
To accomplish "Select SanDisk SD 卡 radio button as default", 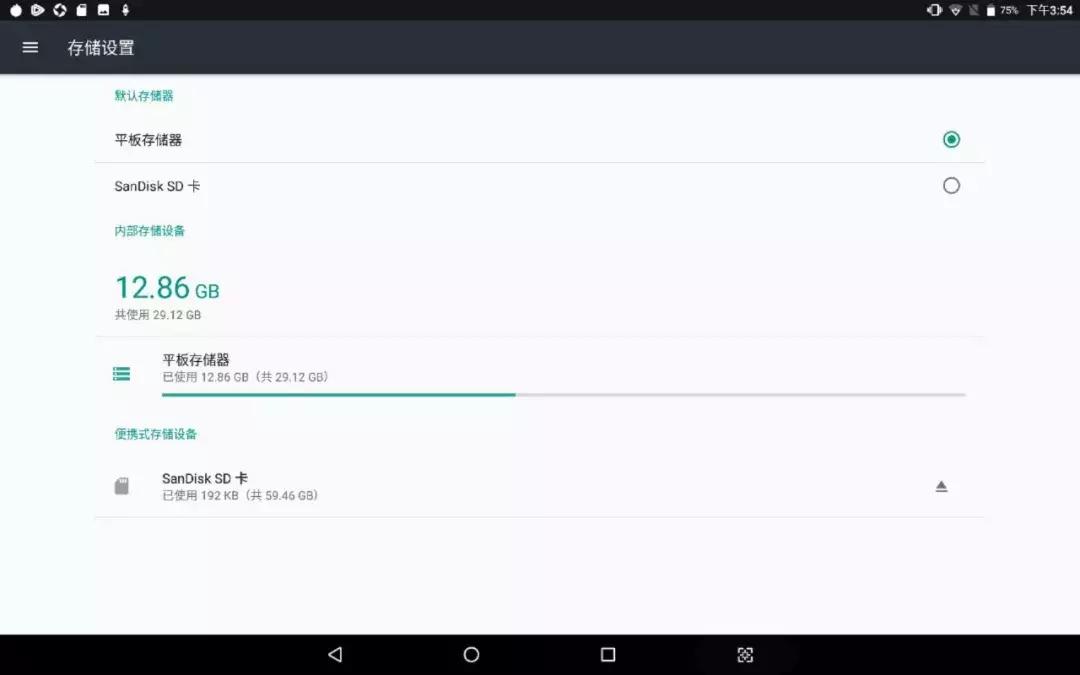I will [951, 186].
